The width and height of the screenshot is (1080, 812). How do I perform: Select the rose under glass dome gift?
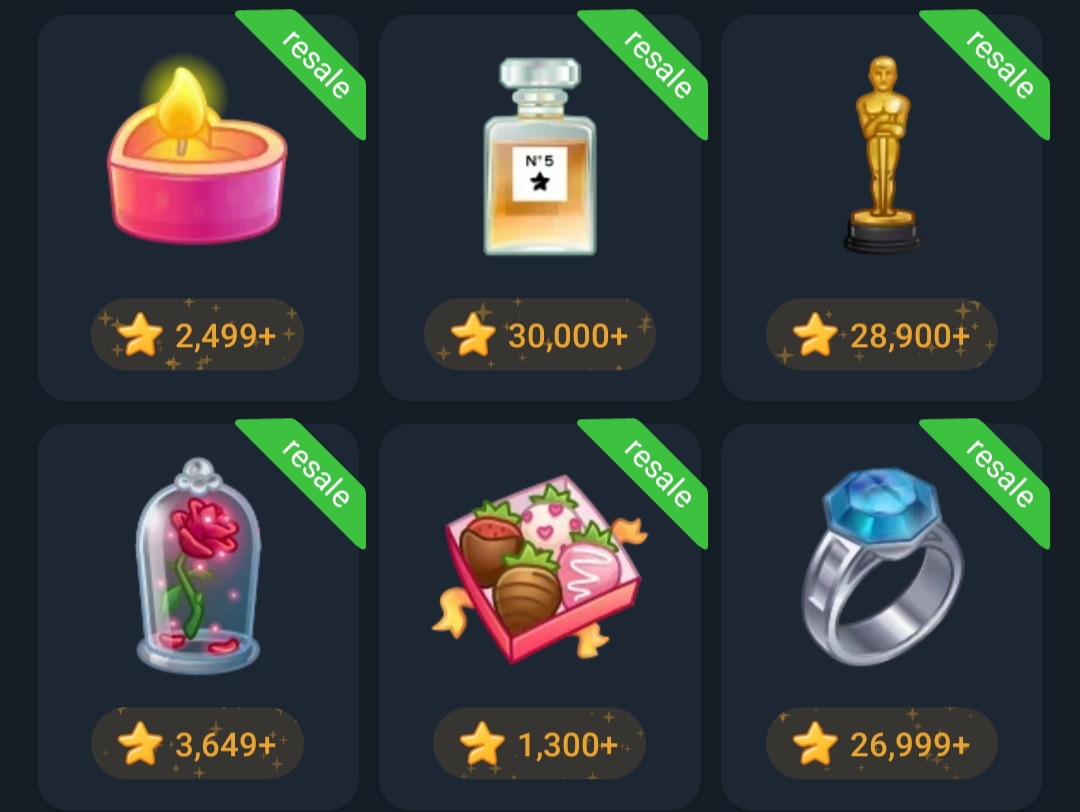point(198,565)
